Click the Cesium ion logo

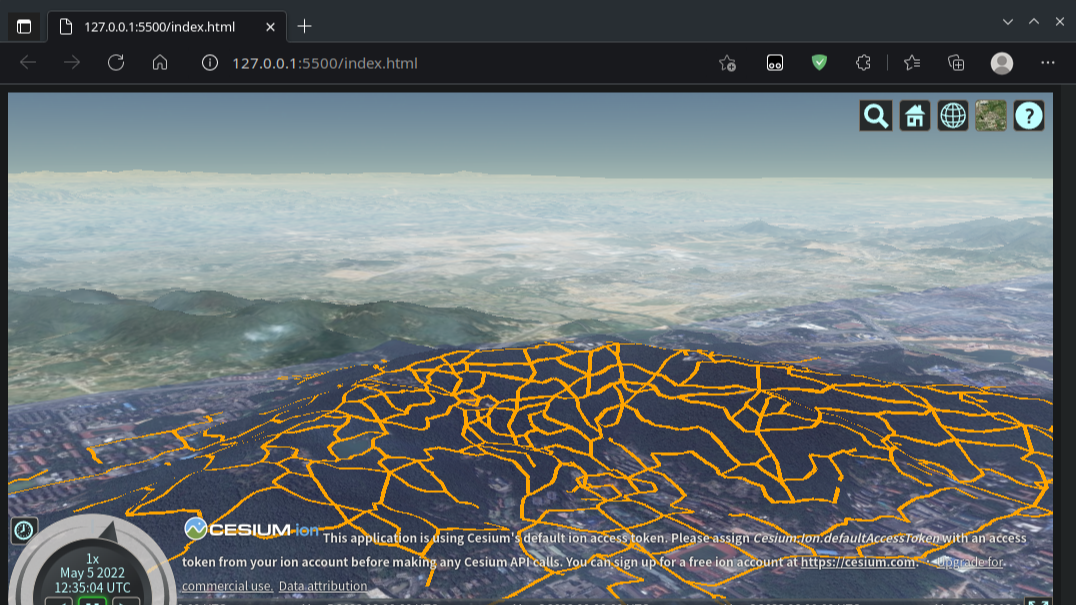tap(251, 529)
